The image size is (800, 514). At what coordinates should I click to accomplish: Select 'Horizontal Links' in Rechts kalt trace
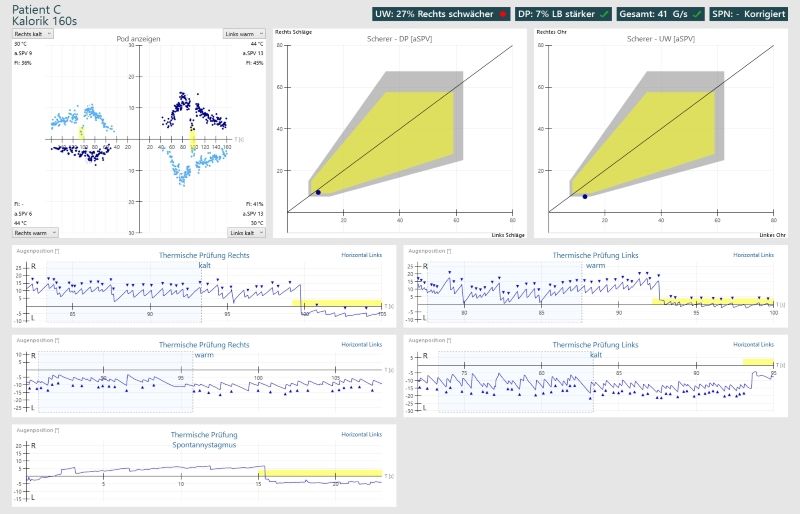[361, 255]
